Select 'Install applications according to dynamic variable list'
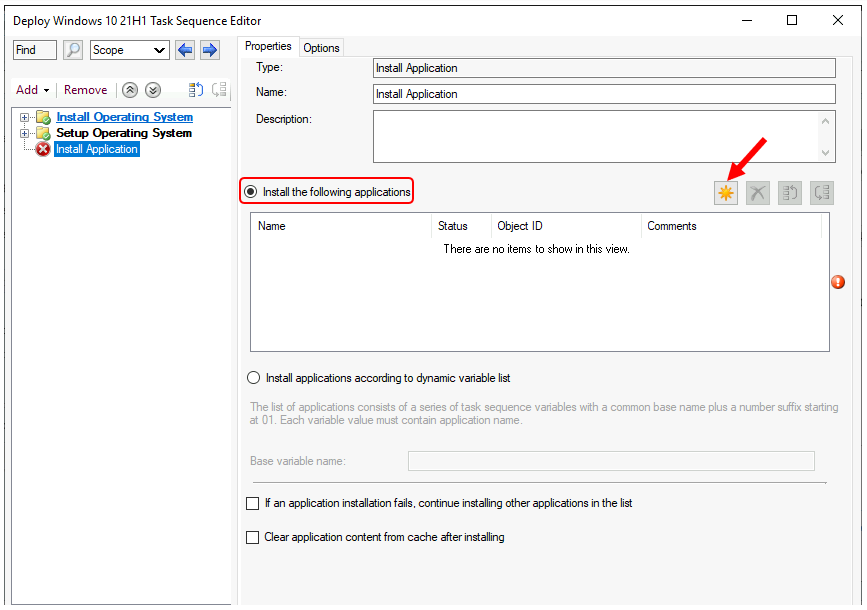 [x=253, y=378]
